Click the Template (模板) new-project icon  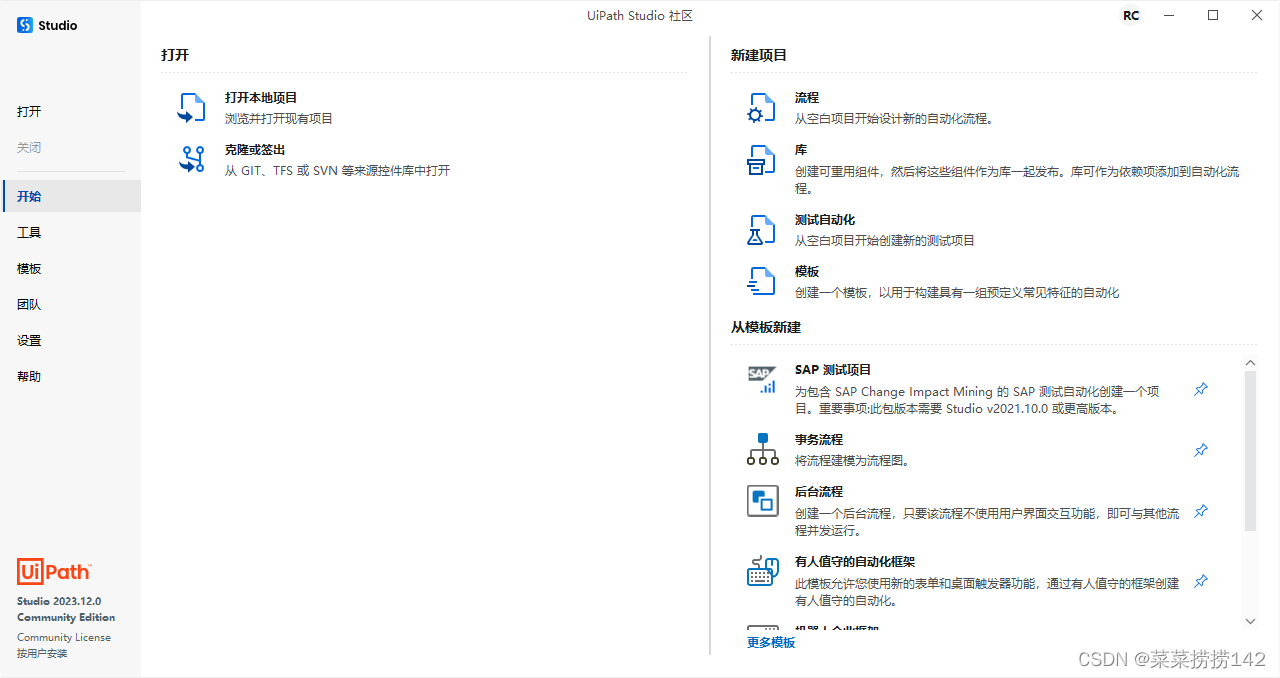(x=761, y=282)
